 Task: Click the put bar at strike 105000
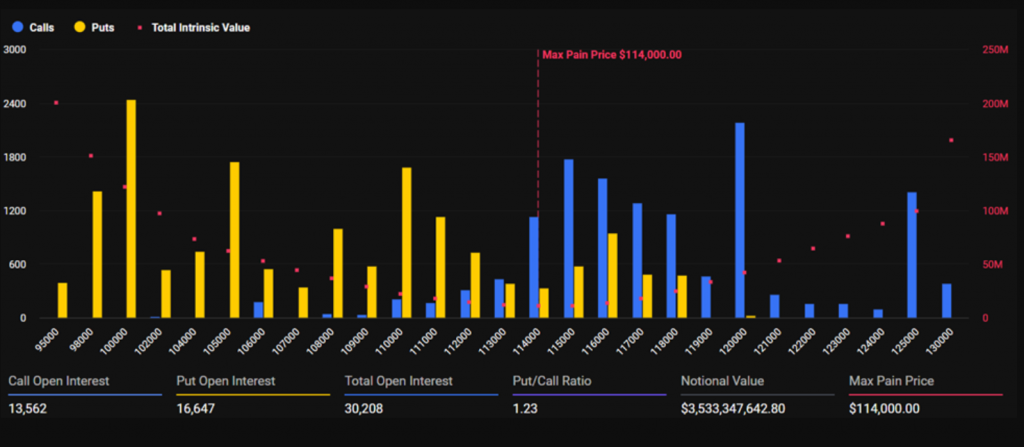click(235, 240)
